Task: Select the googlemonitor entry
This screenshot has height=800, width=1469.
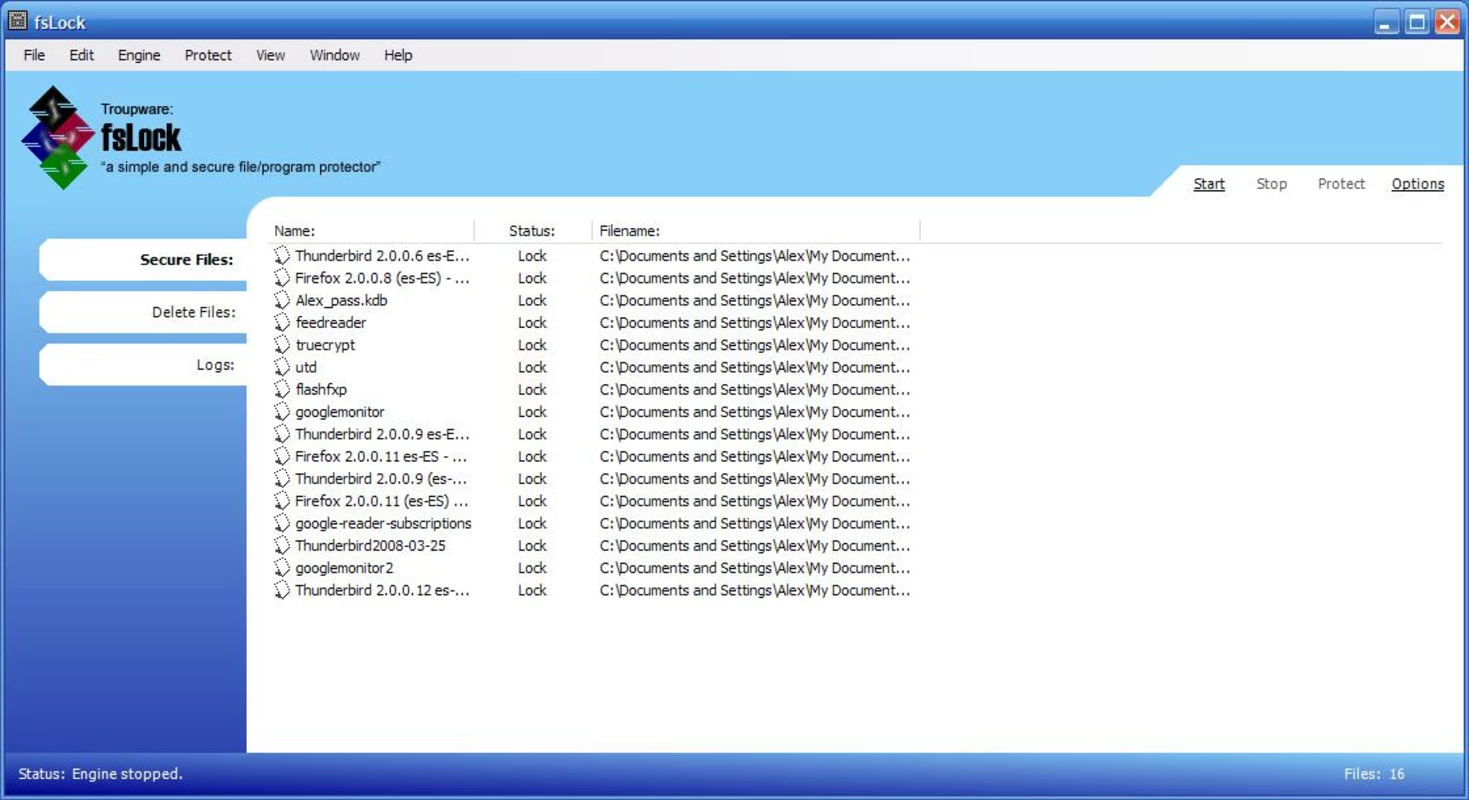Action: pos(340,412)
